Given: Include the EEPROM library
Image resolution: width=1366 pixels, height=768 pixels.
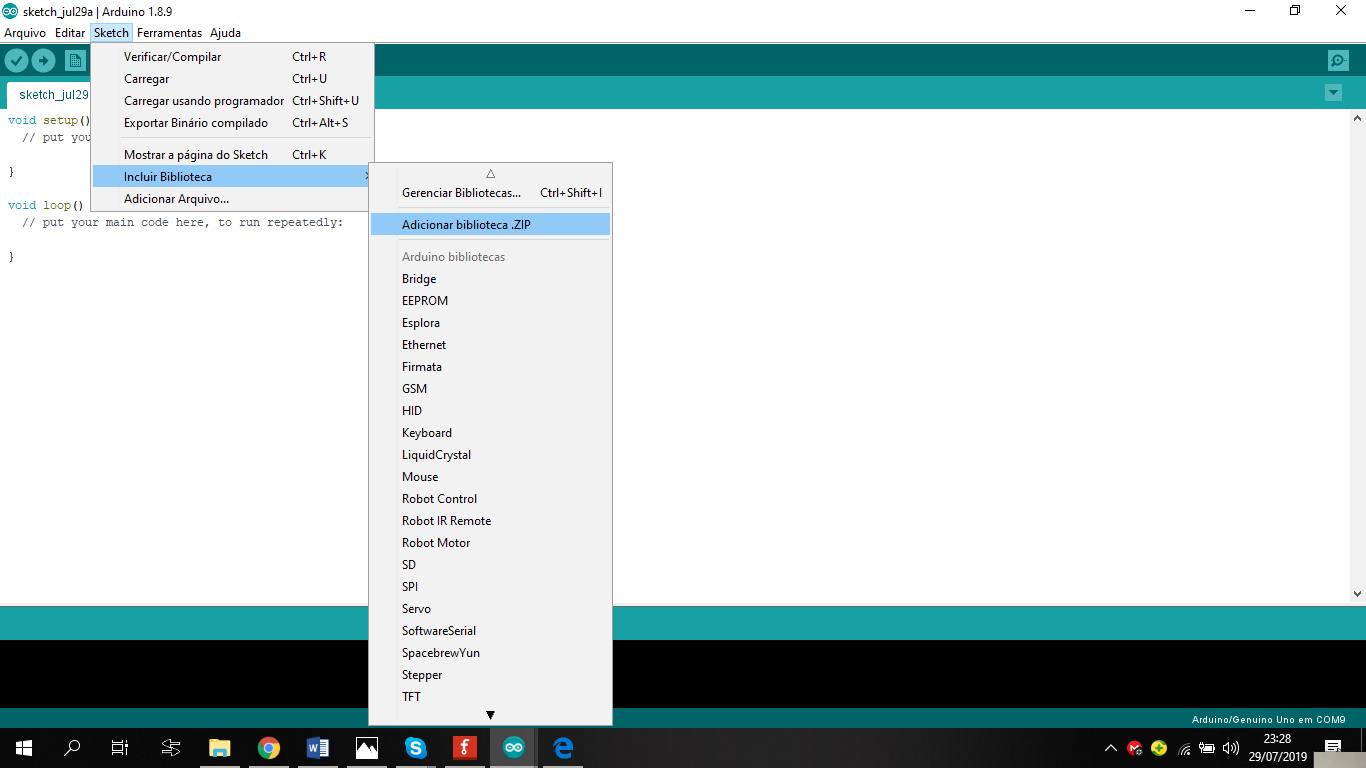Looking at the screenshot, I should click(490, 301).
